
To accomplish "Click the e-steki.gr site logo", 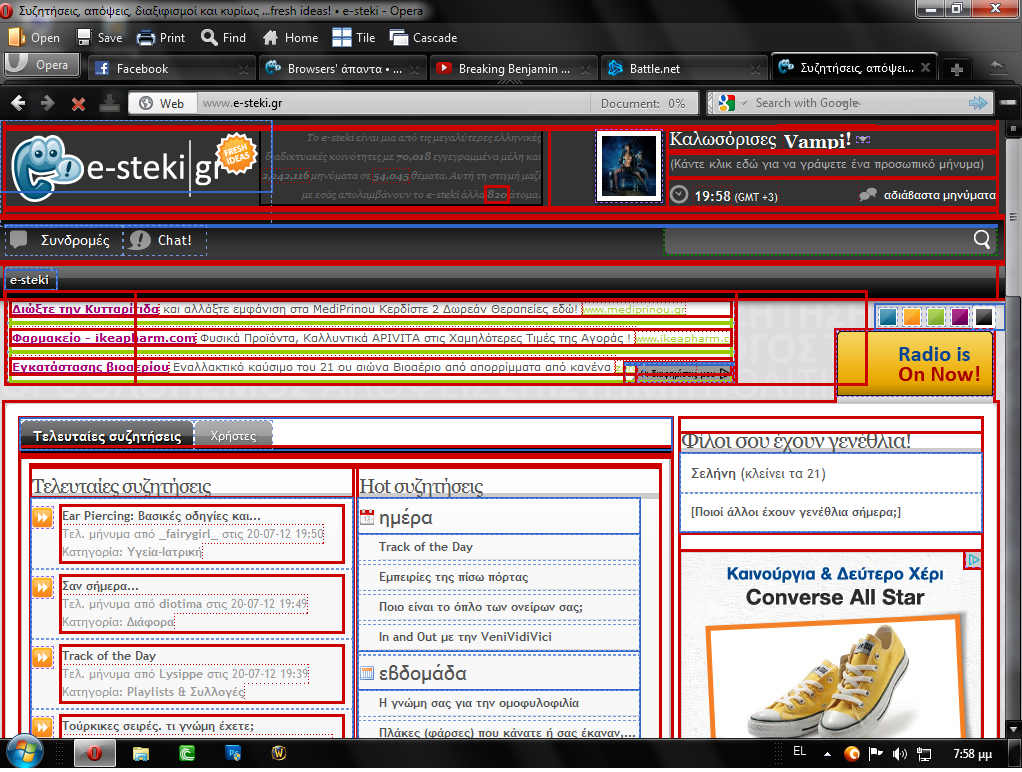I will (x=136, y=166).
